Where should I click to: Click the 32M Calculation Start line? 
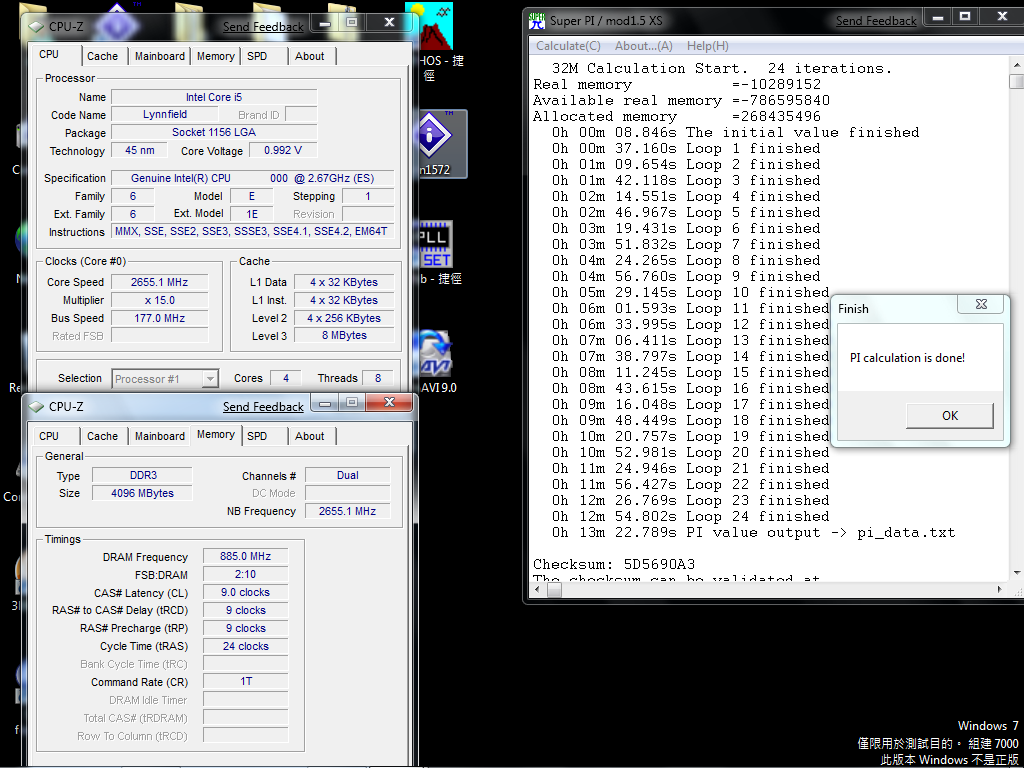(722, 69)
